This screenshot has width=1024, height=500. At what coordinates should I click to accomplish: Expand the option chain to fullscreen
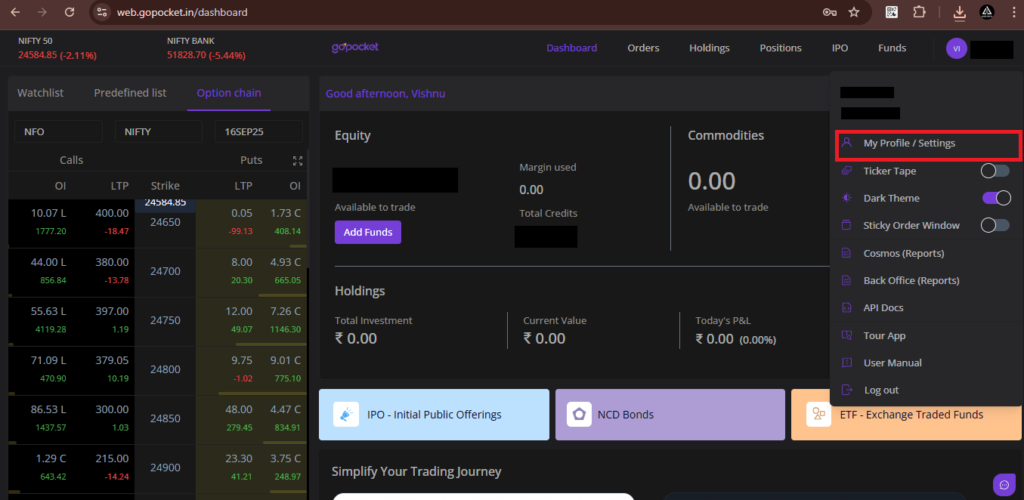[x=297, y=160]
